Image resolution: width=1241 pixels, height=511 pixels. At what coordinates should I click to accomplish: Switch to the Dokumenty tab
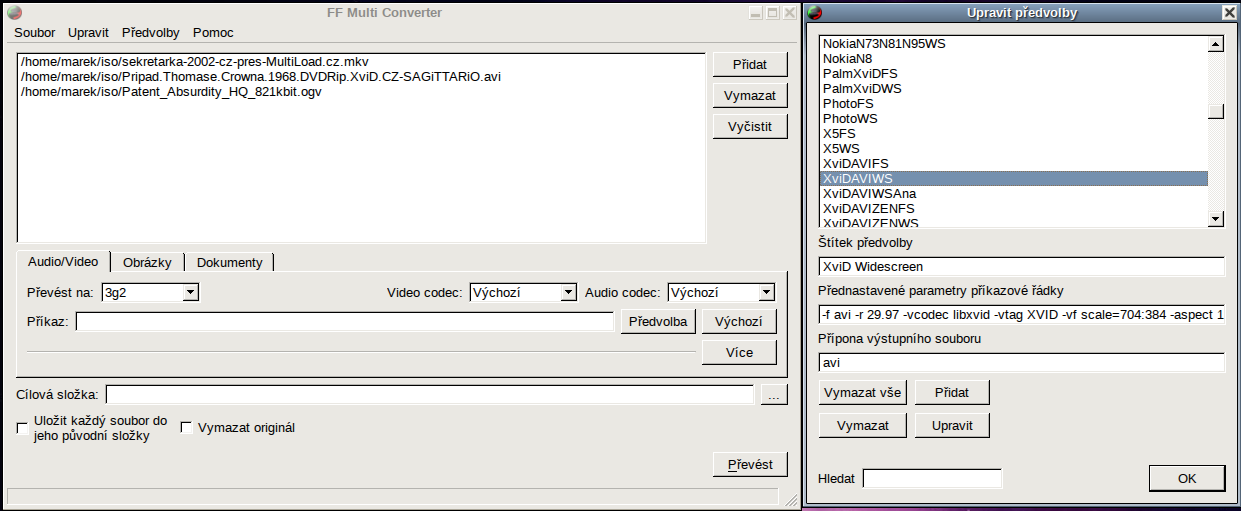pyautogui.click(x=229, y=262)
